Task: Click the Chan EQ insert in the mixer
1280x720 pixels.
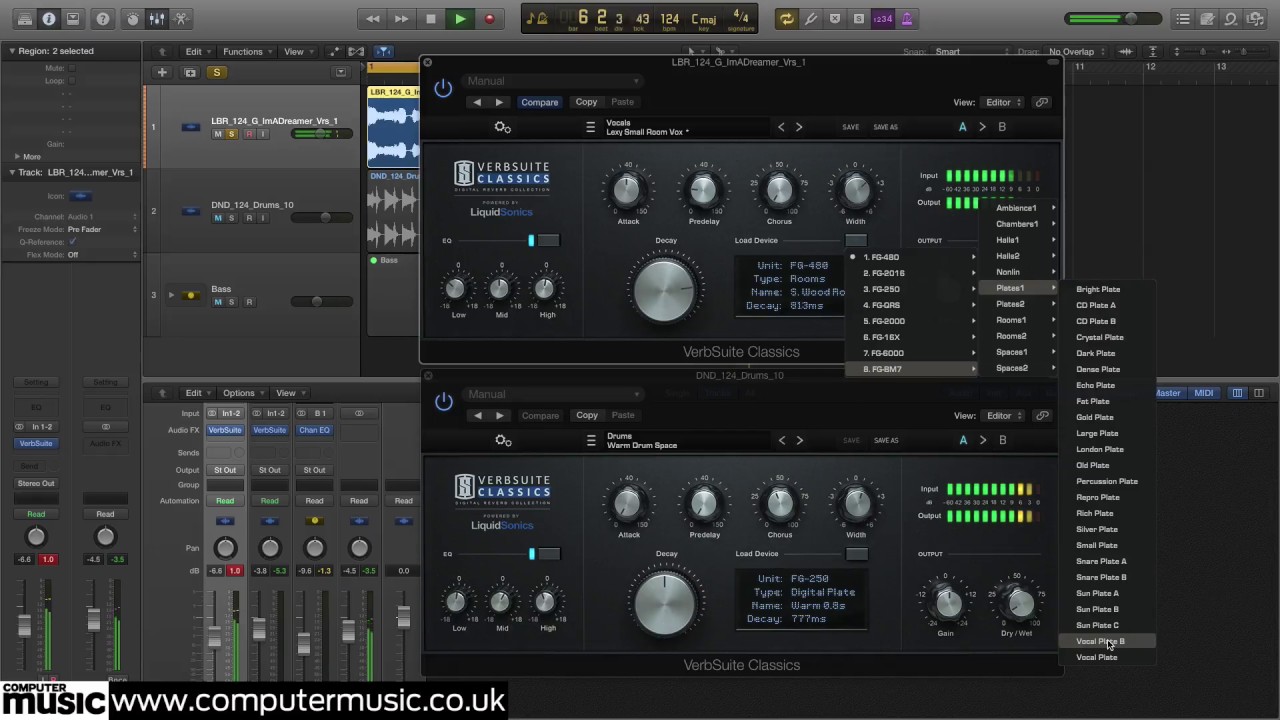Action: click(x=314, y=430)
